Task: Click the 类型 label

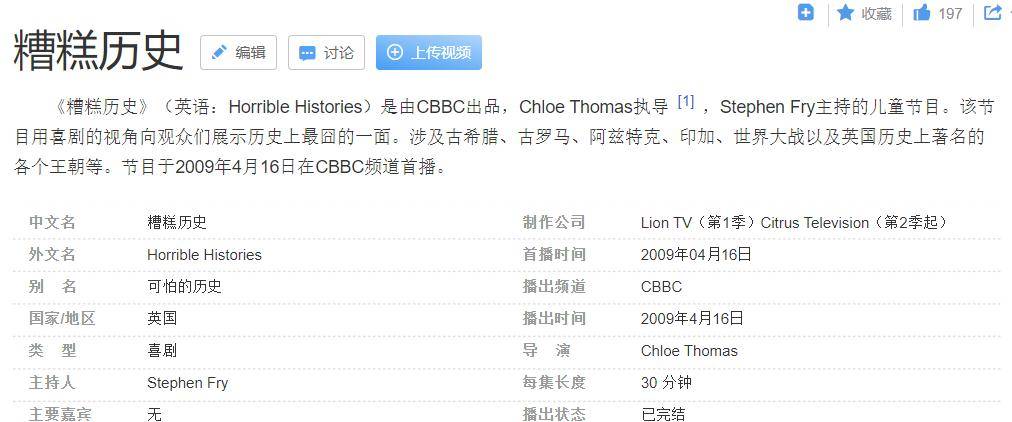Action: pos(52,350)
